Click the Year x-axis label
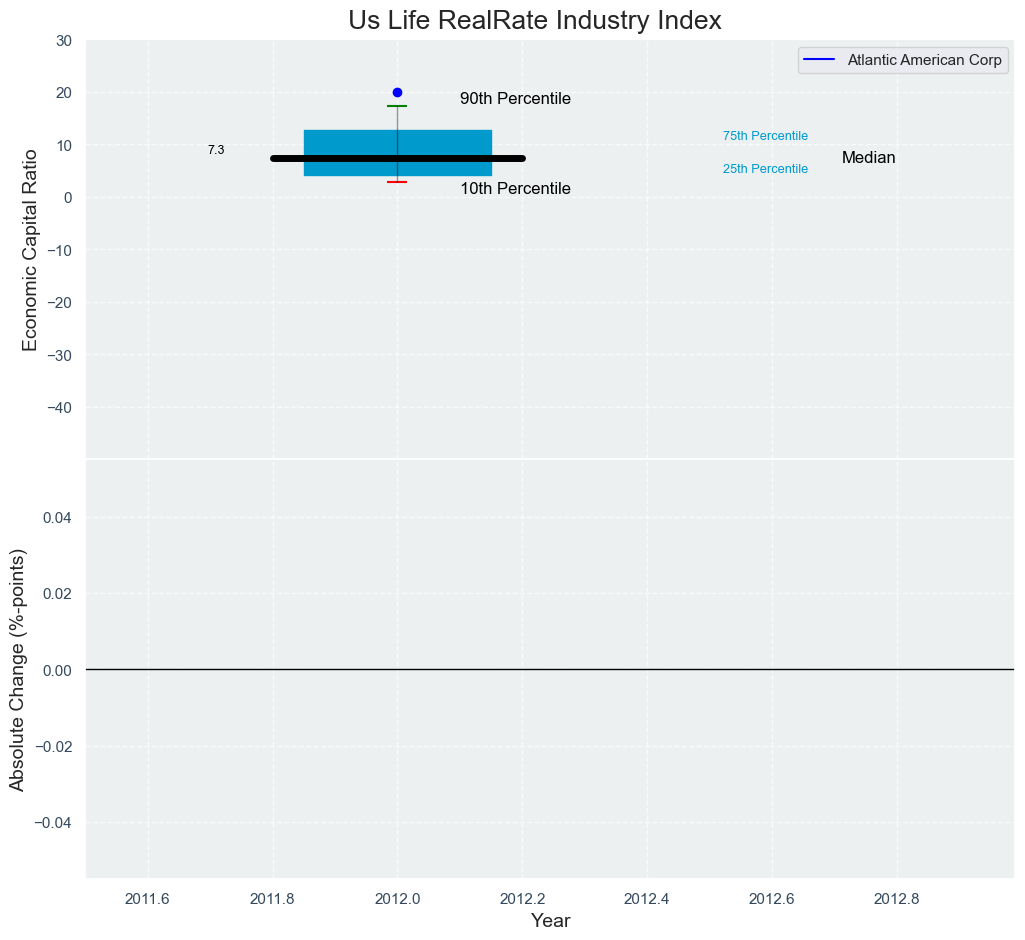Screen dimensions: 1025x940 pos(550,921)
